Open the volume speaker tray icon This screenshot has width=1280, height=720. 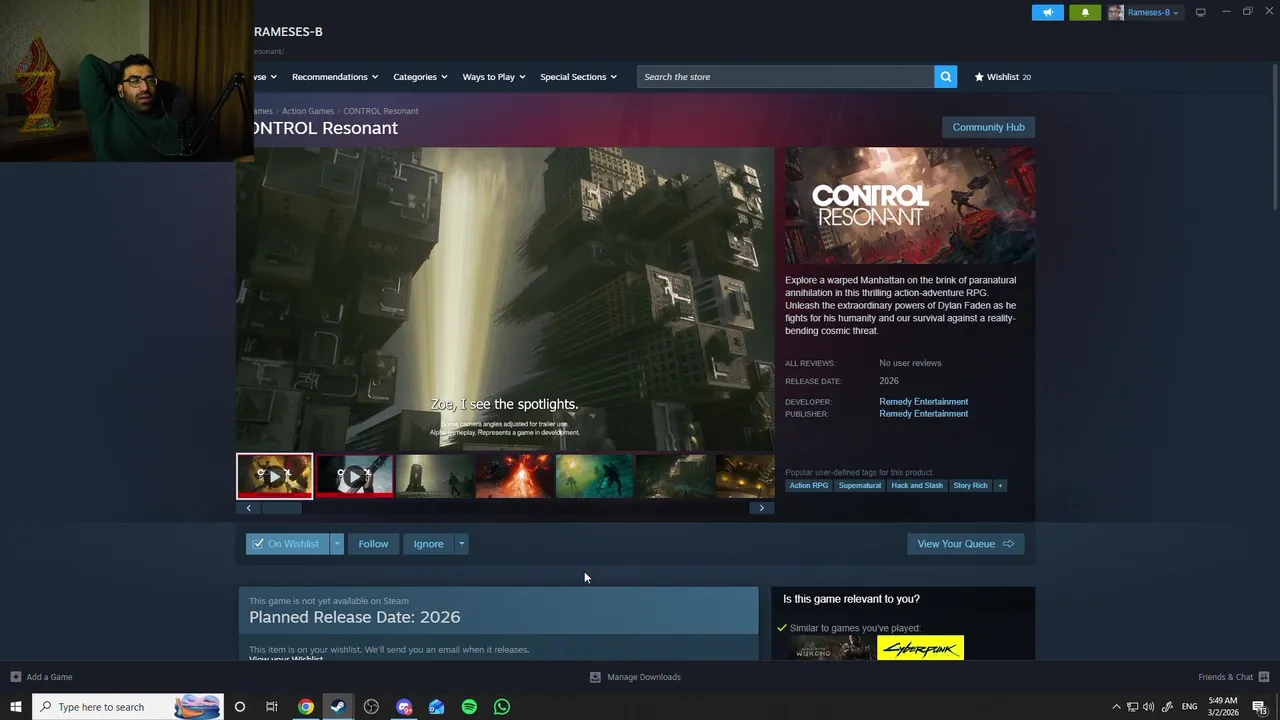(1149, 707)
